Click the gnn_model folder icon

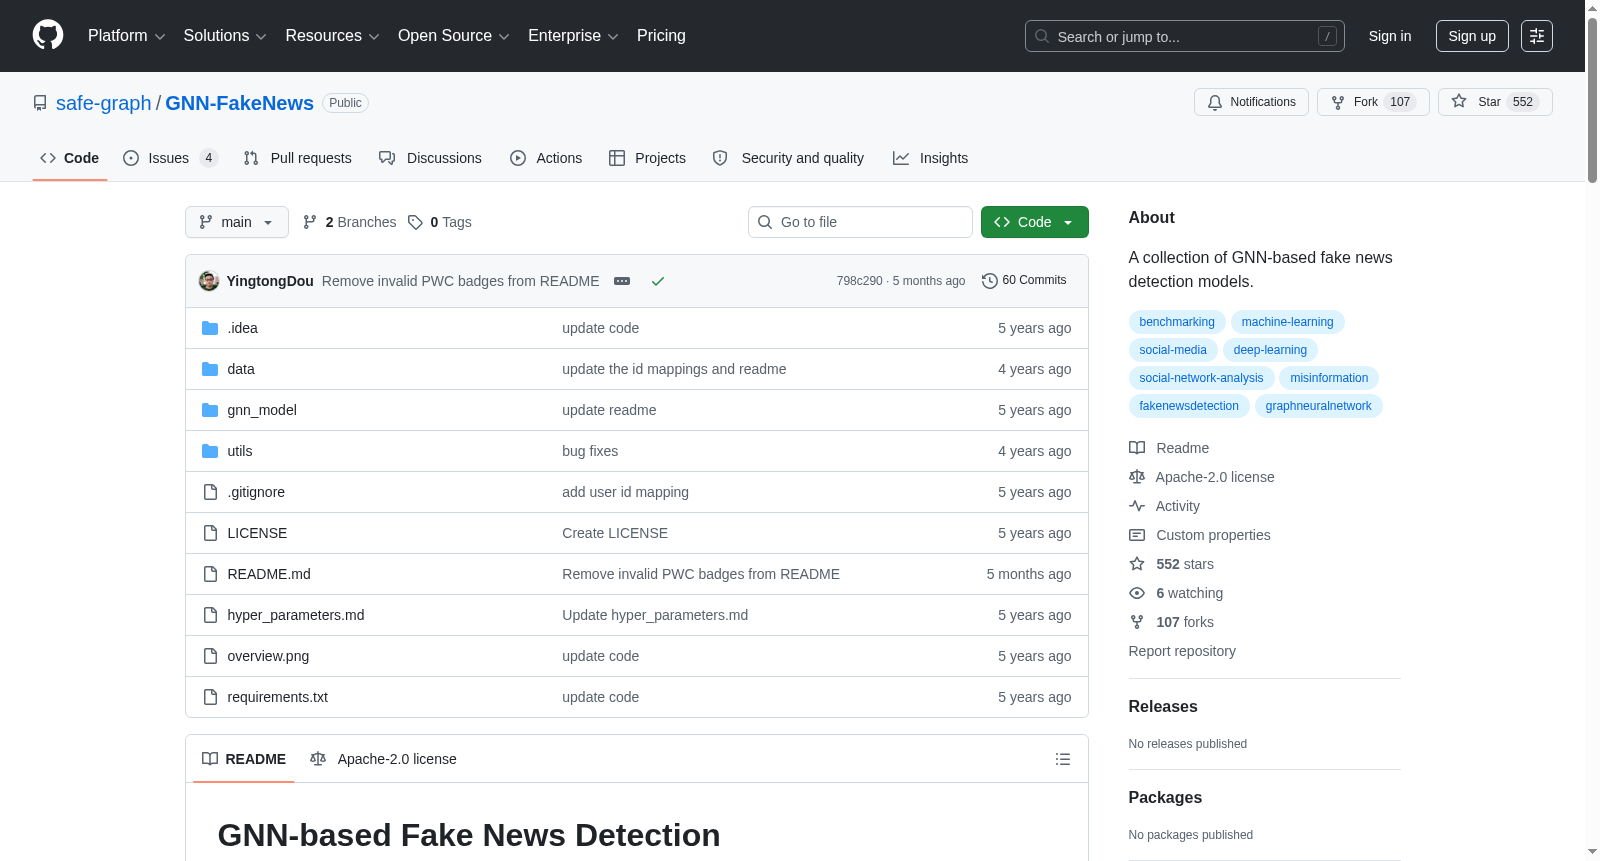pos(210,410)
